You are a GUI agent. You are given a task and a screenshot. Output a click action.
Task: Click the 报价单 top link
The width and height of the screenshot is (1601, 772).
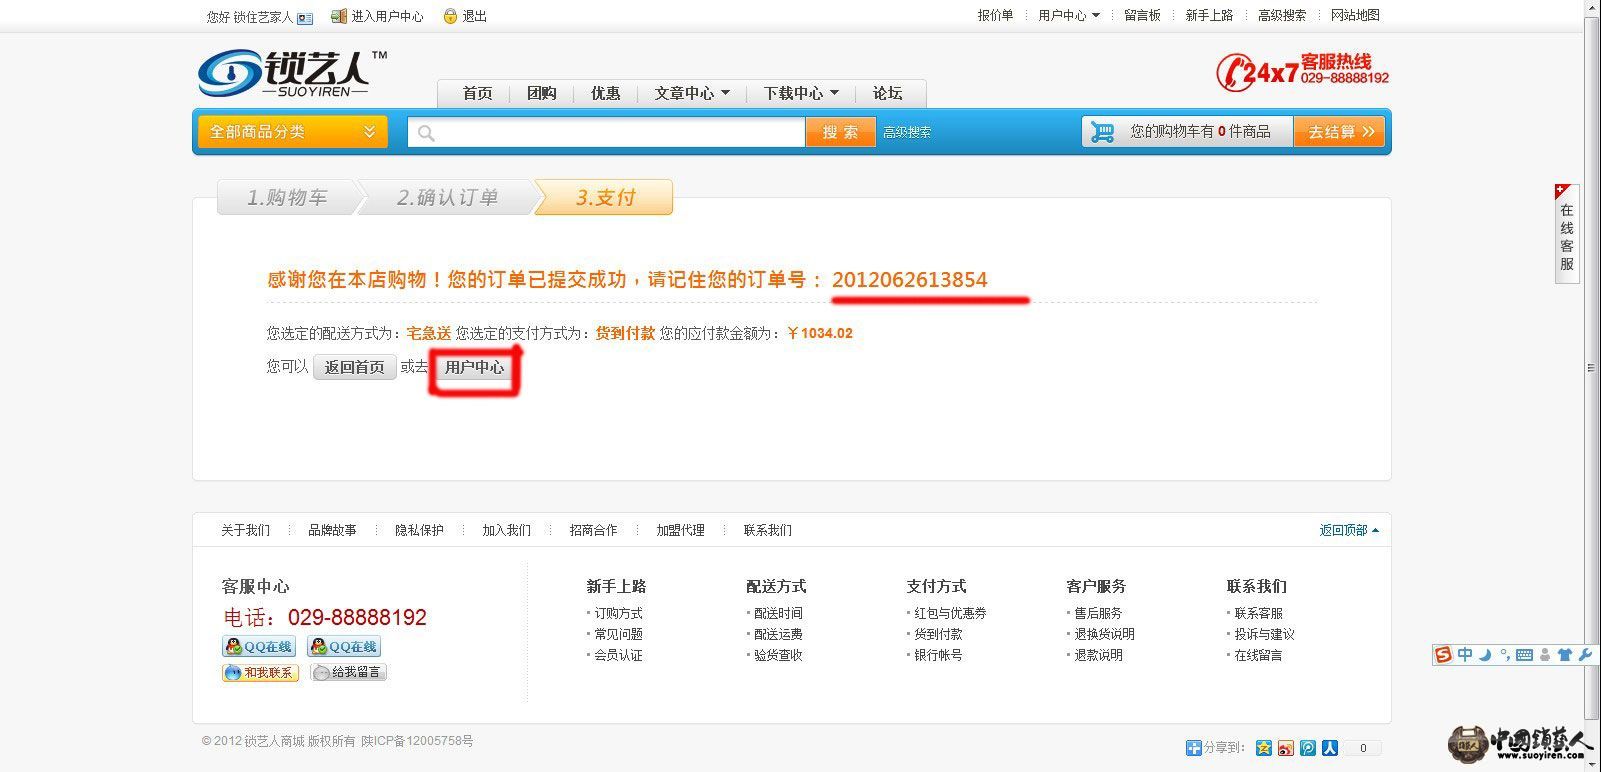pyautogui.click(x=995, y=15)
